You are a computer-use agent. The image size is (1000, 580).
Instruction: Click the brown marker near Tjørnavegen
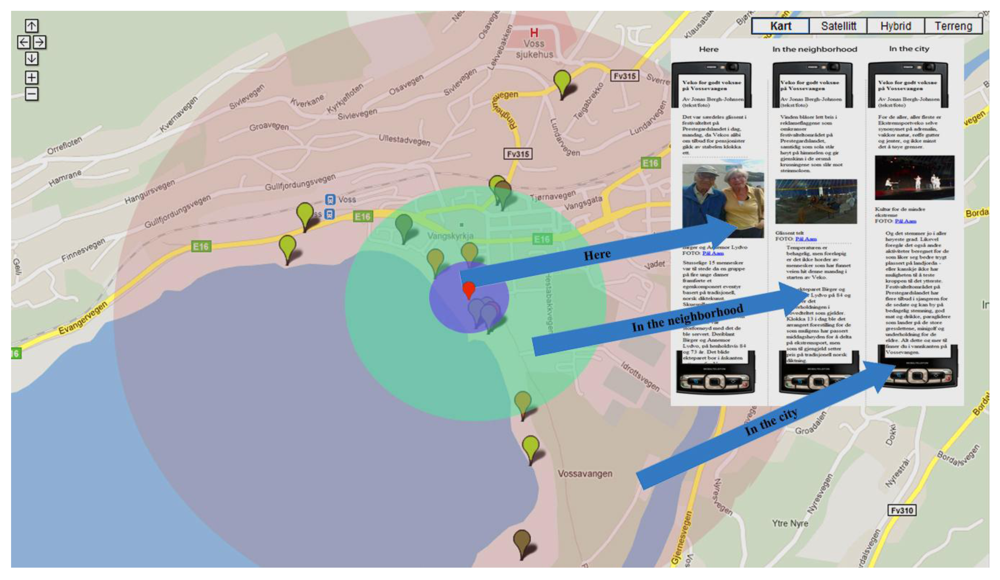pyautogui.click(x=503, y=195)
